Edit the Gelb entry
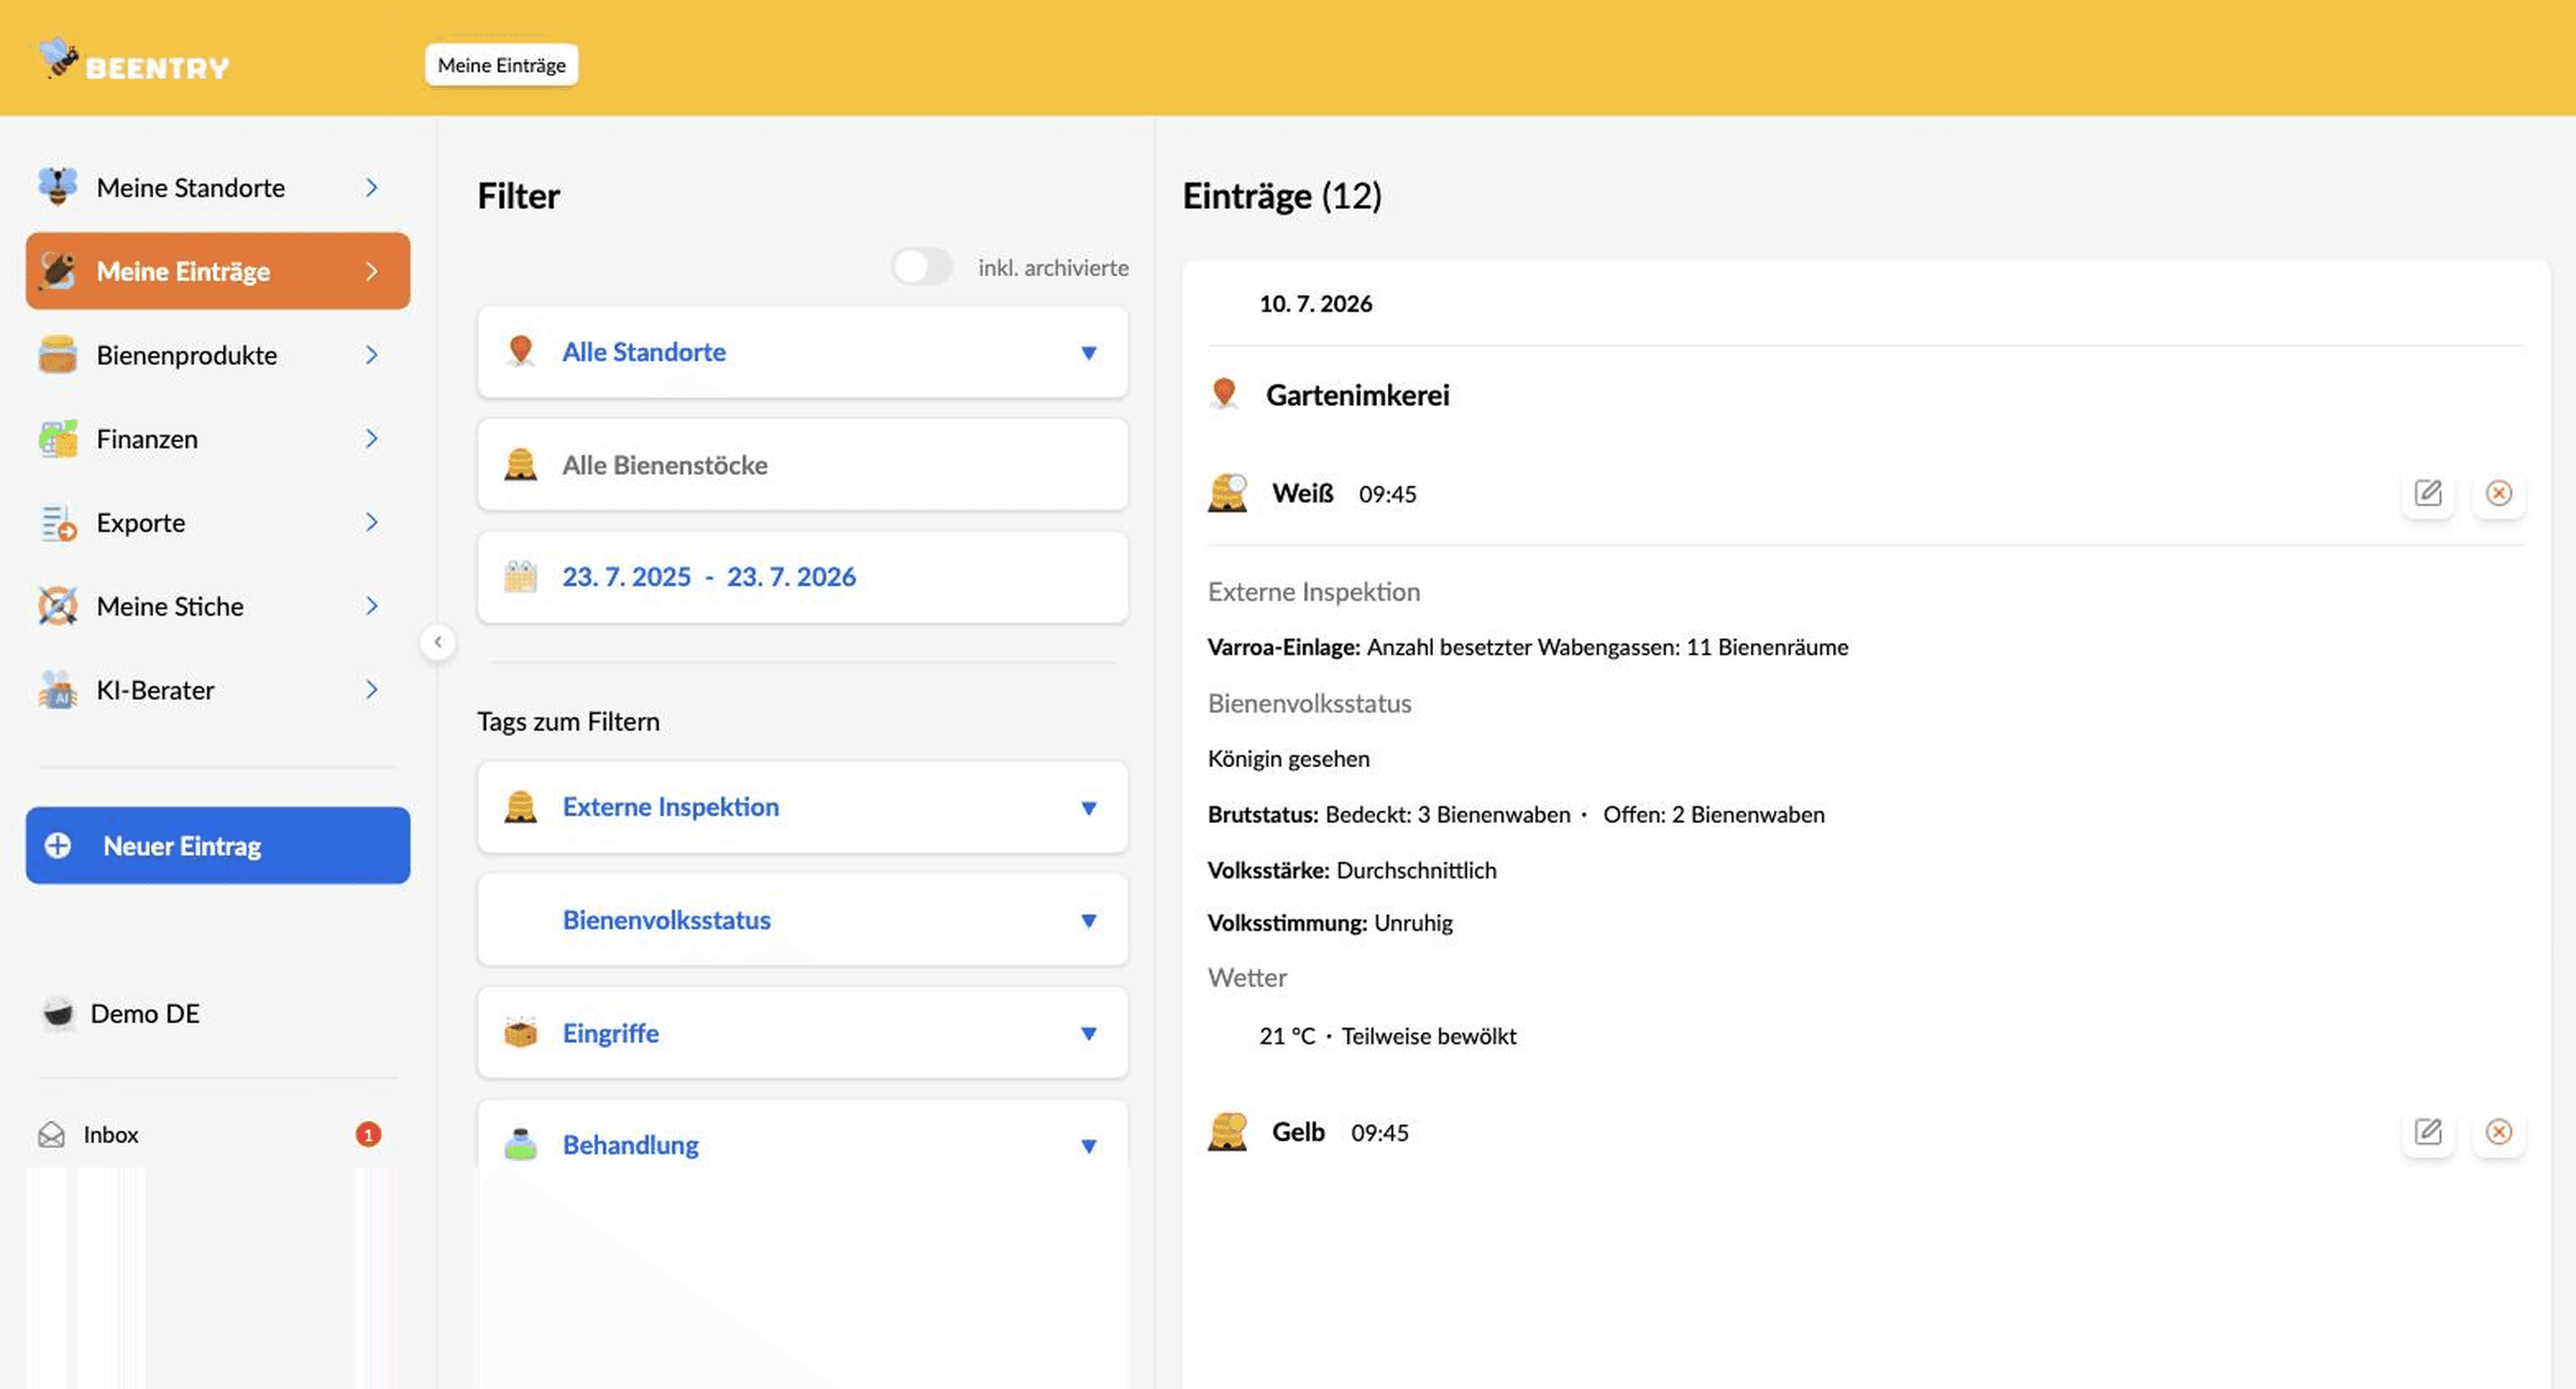 pos(2428,1132)
